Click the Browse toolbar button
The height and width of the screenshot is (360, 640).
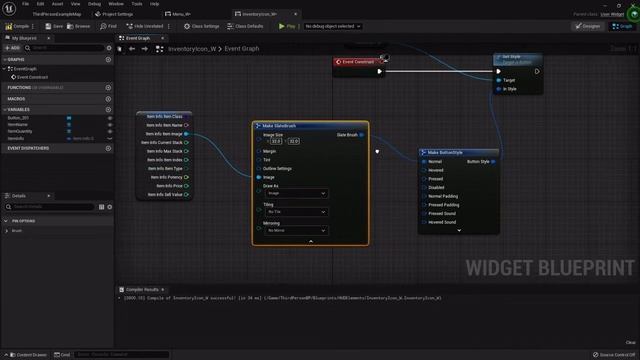tap(78, 26)
